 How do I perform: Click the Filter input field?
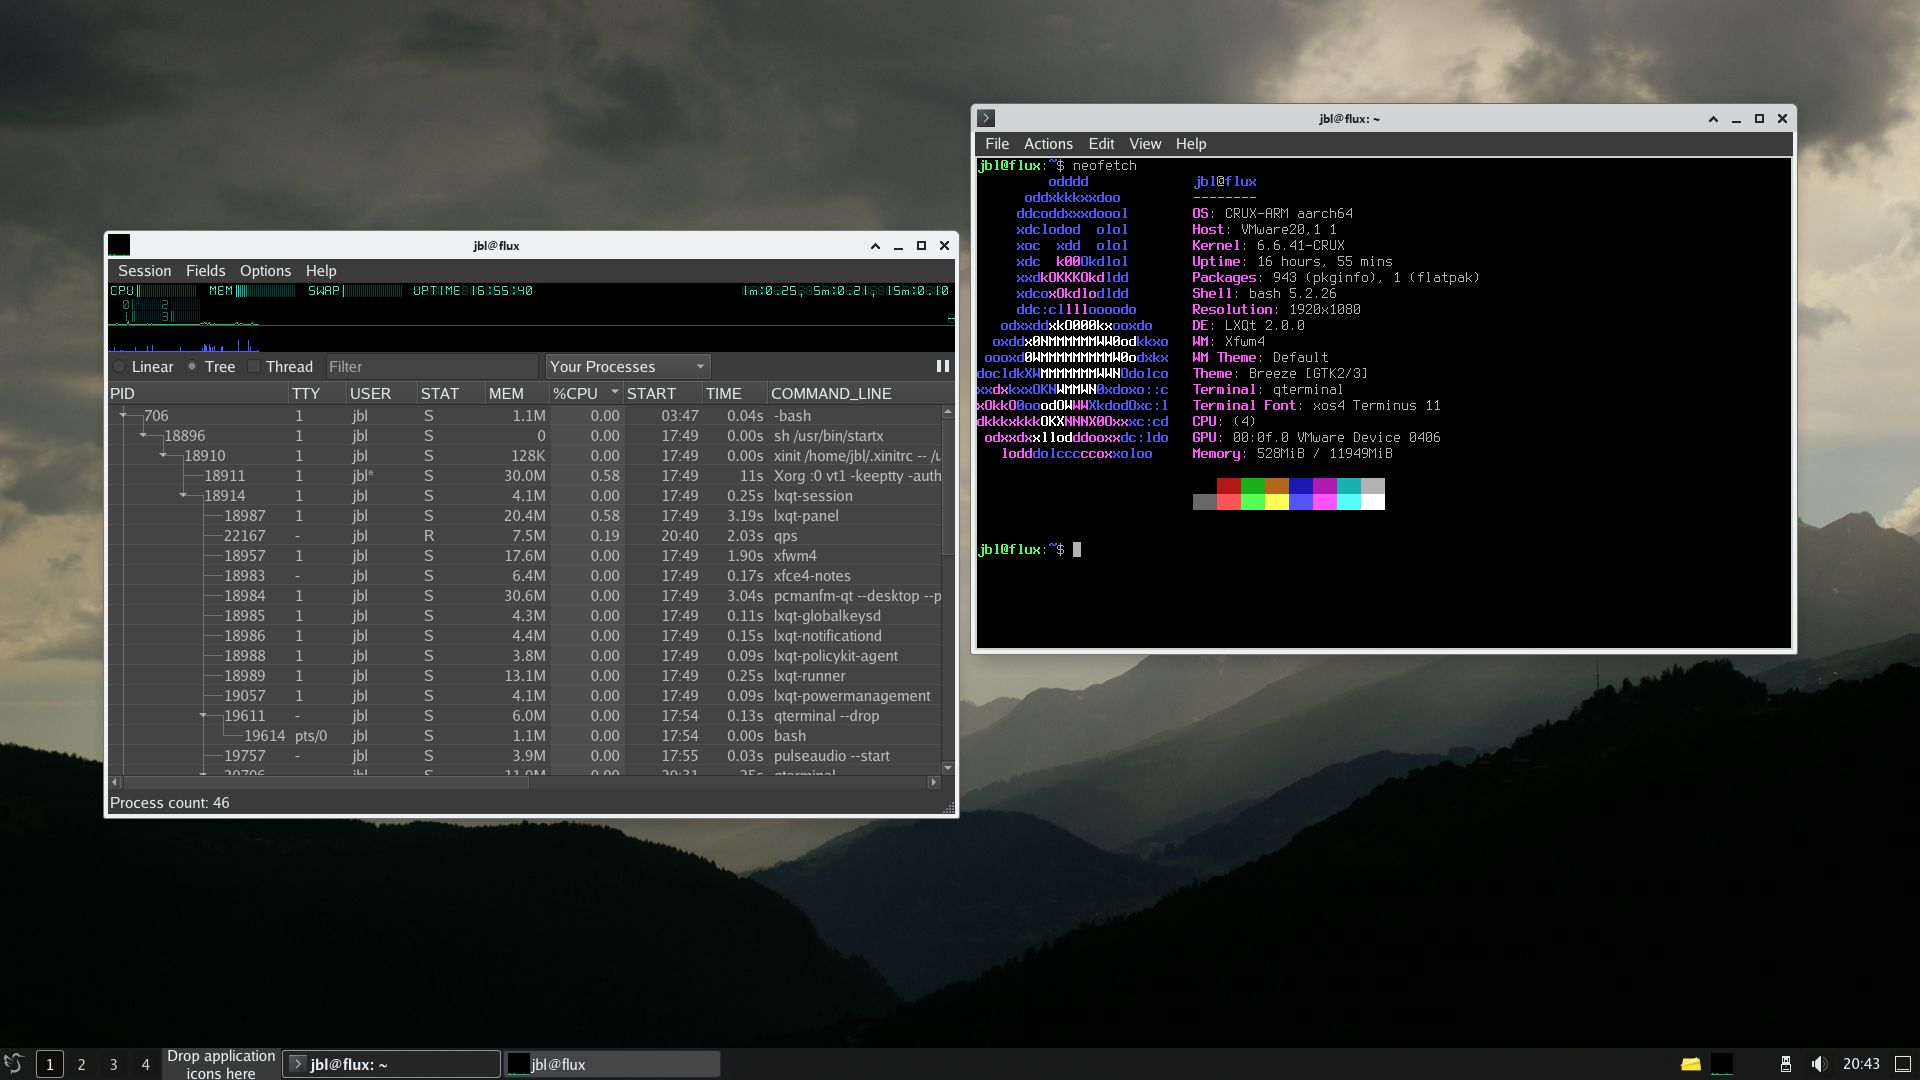[432, 367]
